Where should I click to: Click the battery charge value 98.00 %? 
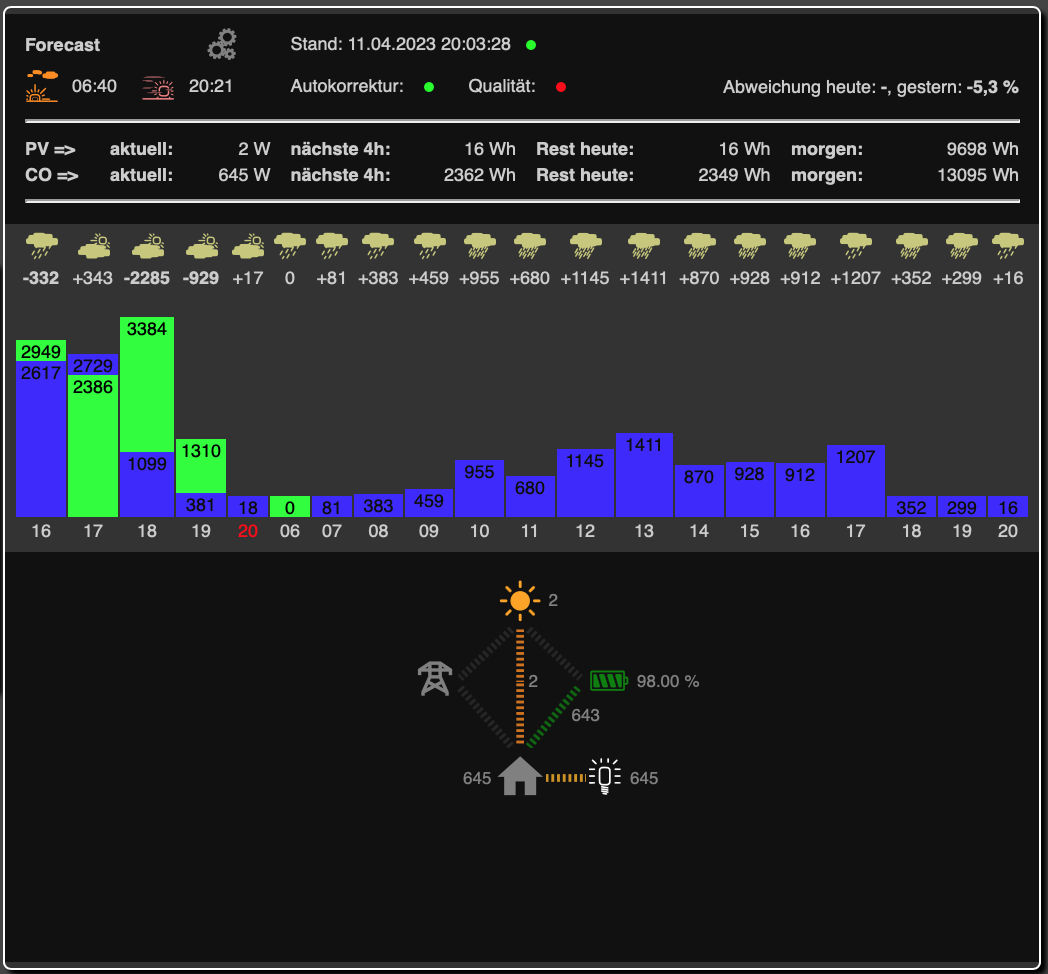[x=668, y=681]
